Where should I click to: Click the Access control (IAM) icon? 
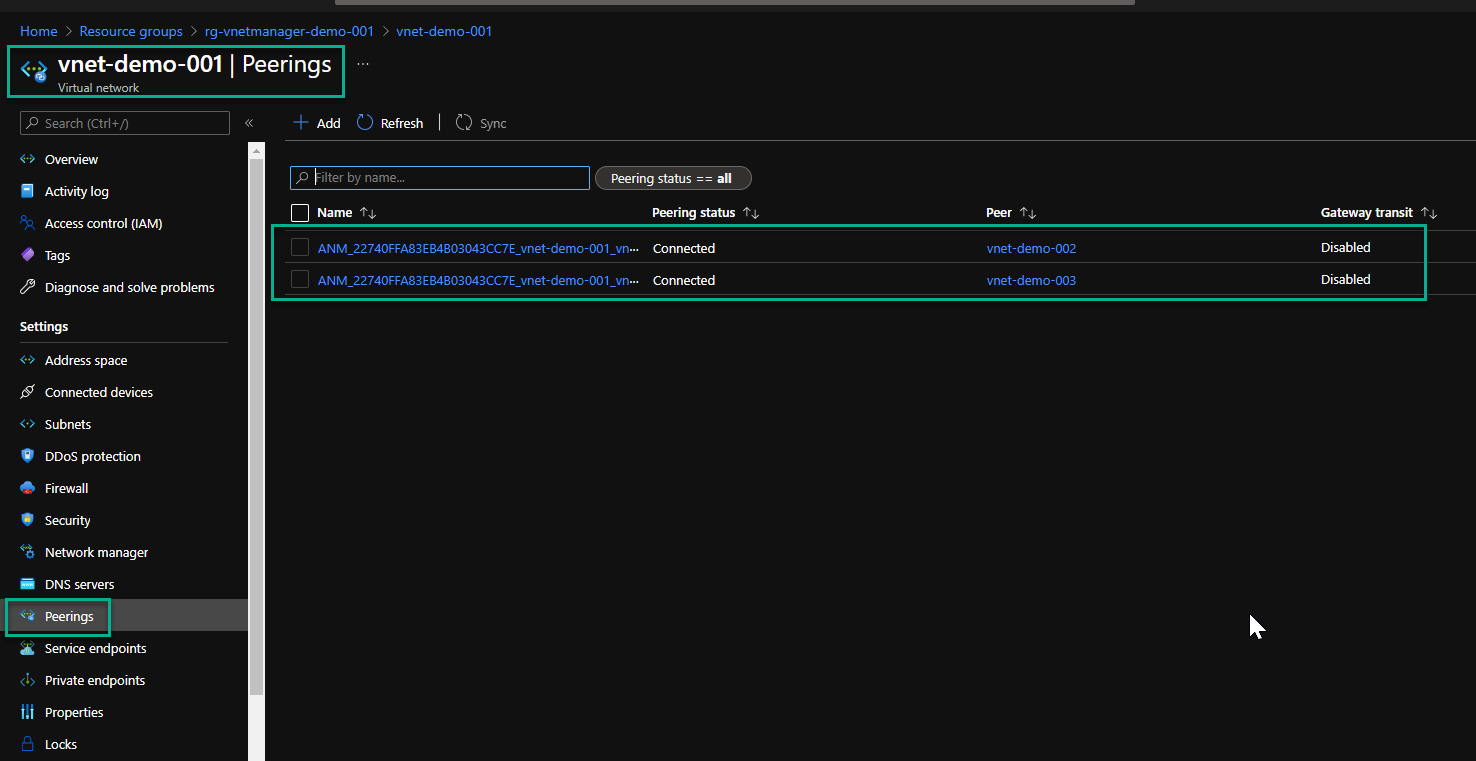point(28,223)
